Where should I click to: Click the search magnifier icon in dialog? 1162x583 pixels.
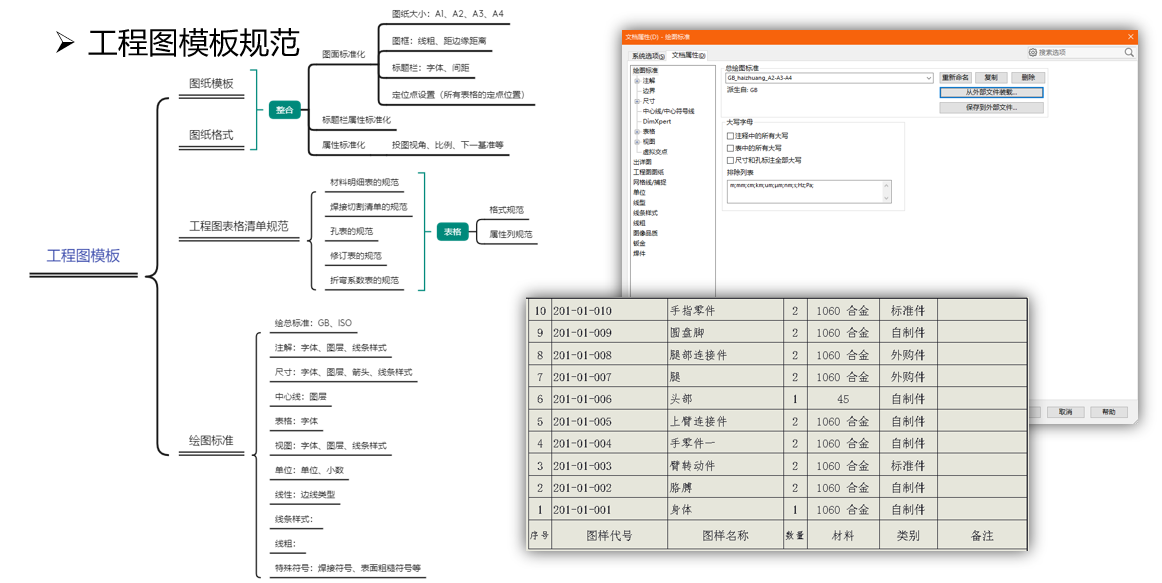tap(1129, 52)
